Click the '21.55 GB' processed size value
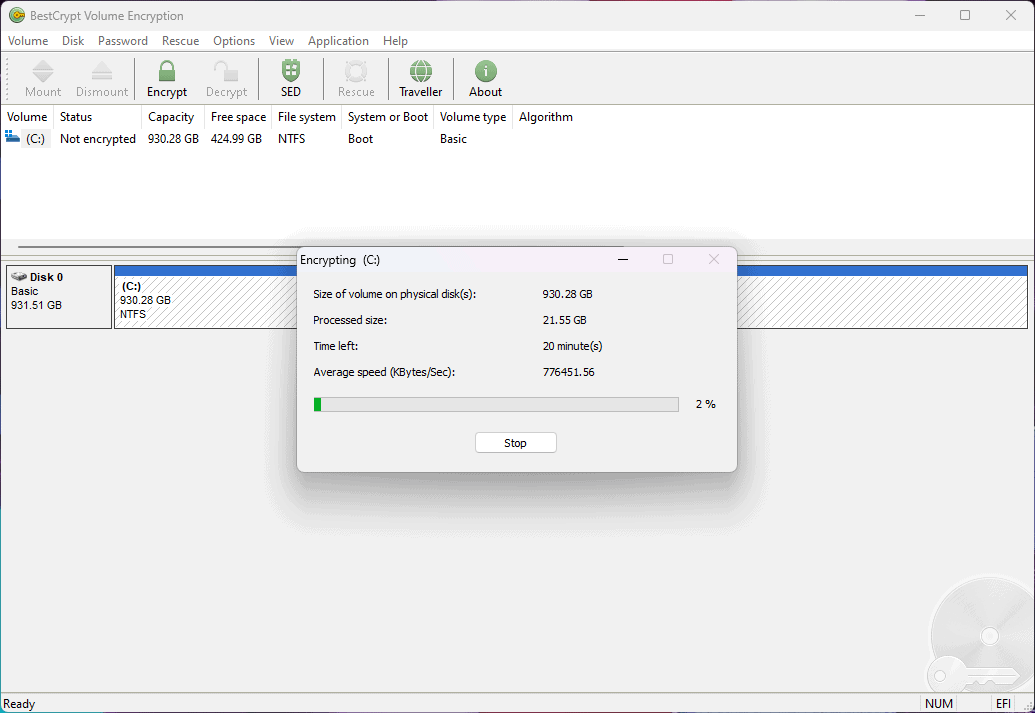The width and height of the screenshot is (1035, 713). tap(564, 320)
